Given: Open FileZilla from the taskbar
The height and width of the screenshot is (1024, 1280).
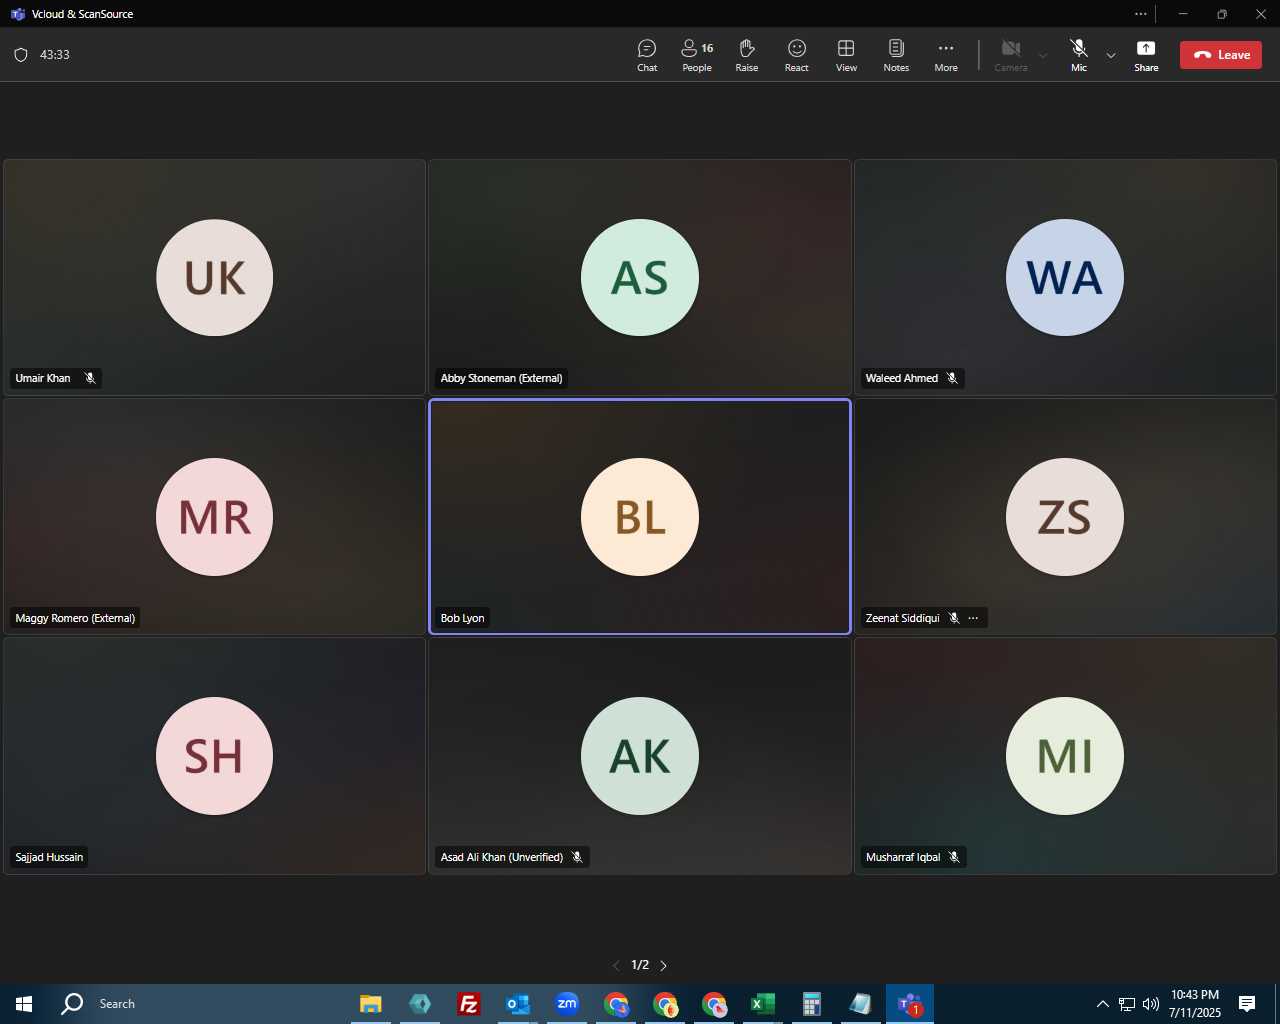Looking at the screenshot, I should point(468,1004).
